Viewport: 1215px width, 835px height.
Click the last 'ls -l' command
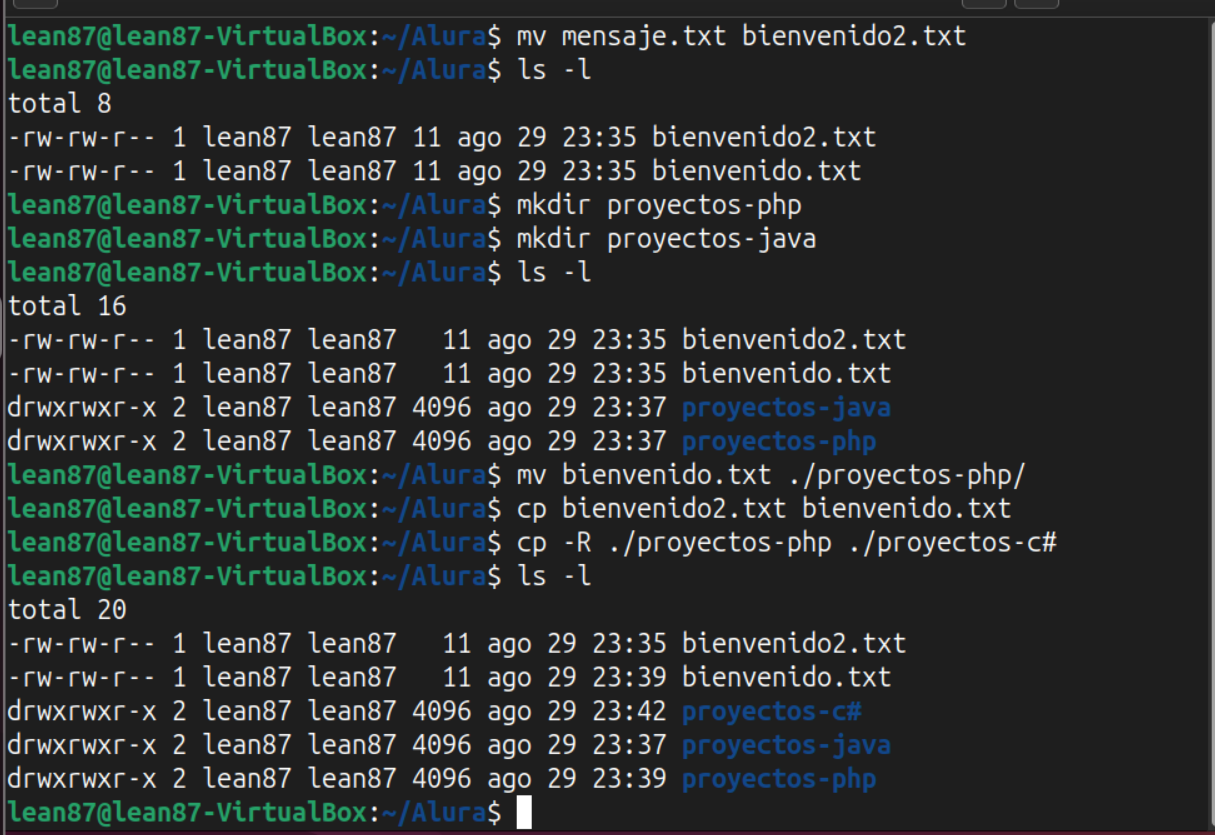pyautogui.click(x=553, y=576)
